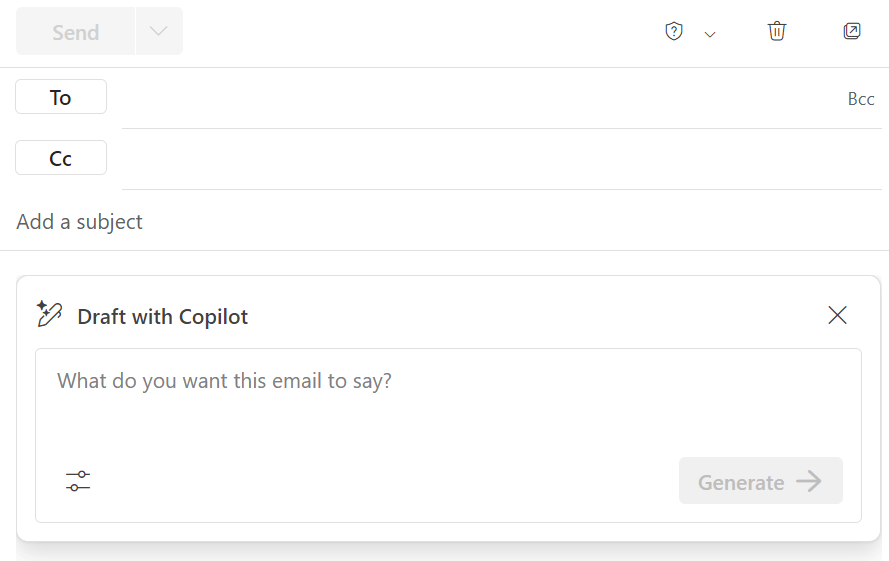Image resolution: width=889 pixels, height=561 pixels.
Task: Click the arrow icon on Generate
Action: (x=809, y=482)
